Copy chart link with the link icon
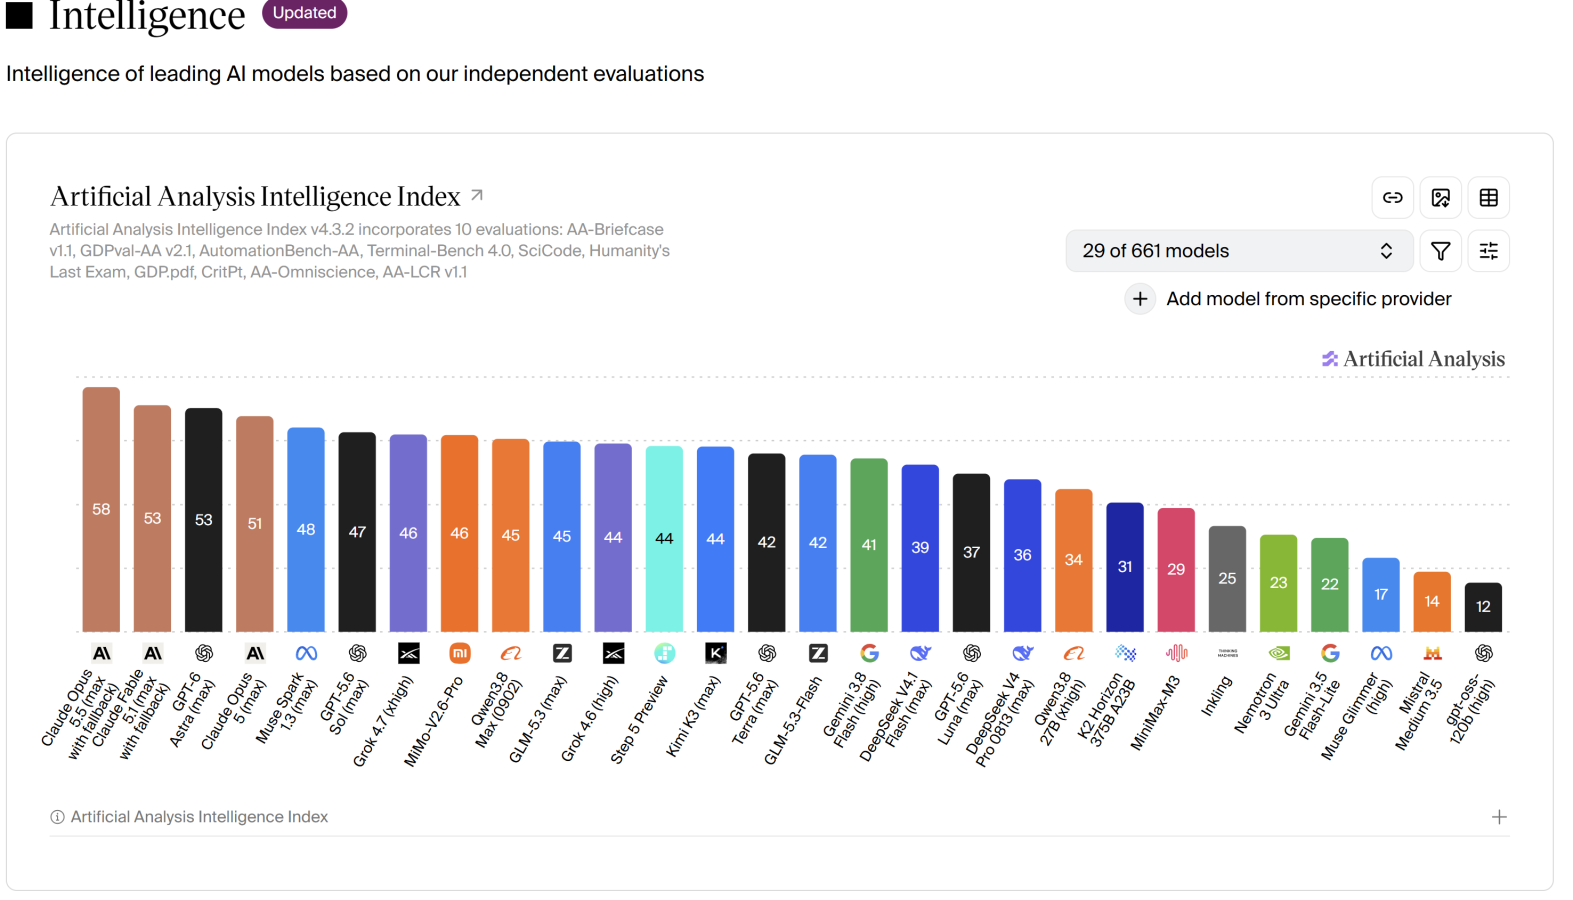This screenshot has height=900, width=1573. click(1392, 198)
